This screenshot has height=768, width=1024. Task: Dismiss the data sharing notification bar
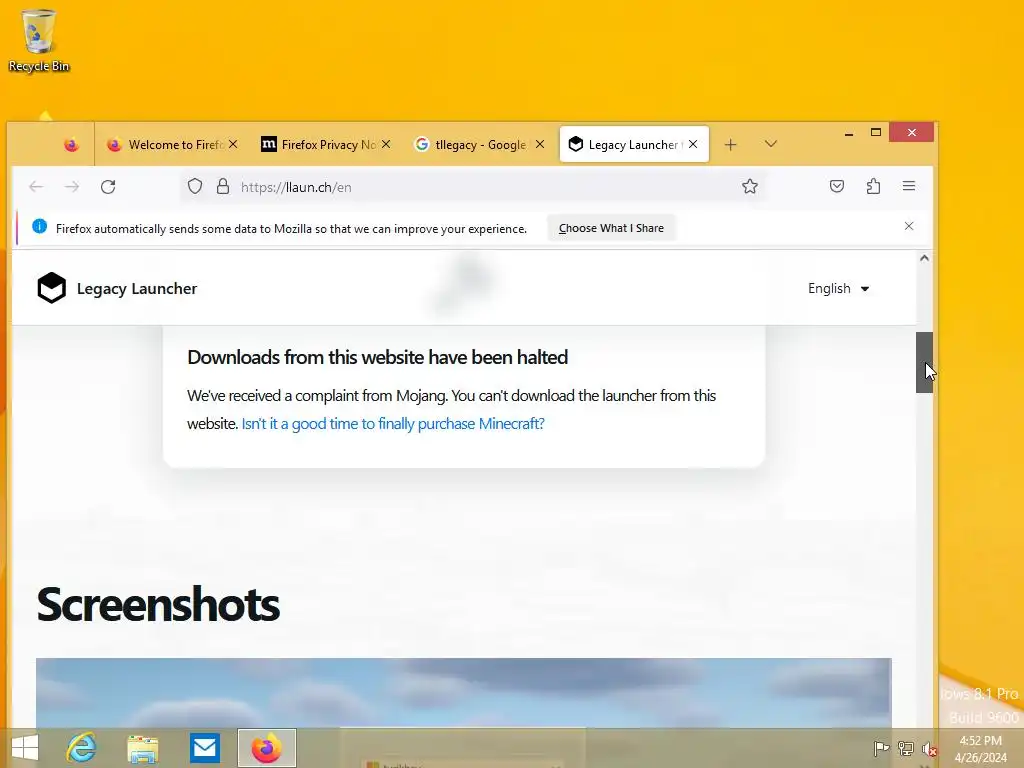coord(909,226)
